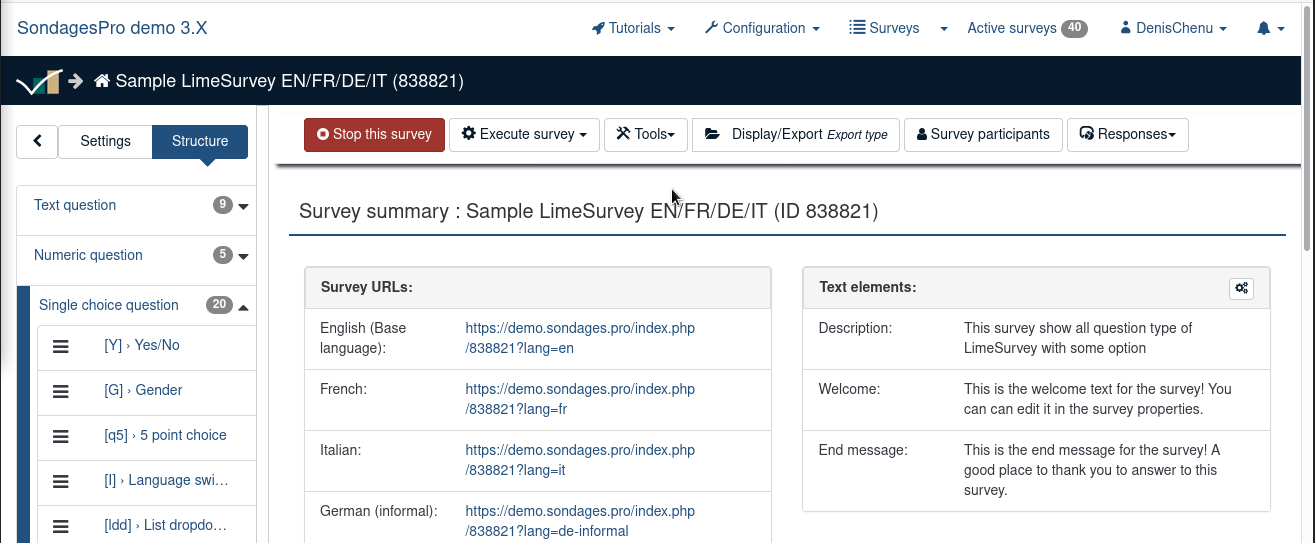Expand the Numeric question group
This screenshot has width=1315, height=543.
[x=243, y=256]
